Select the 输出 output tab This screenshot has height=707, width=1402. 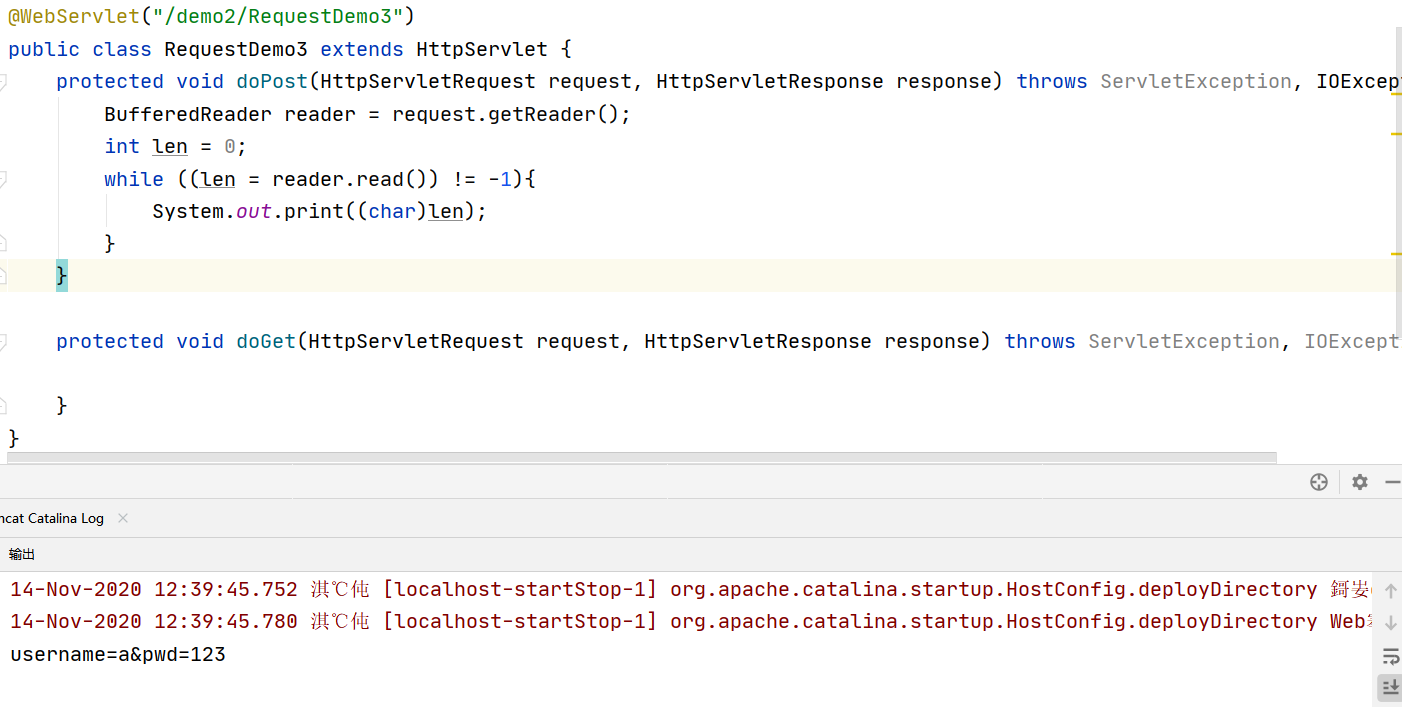click(22, 554)
